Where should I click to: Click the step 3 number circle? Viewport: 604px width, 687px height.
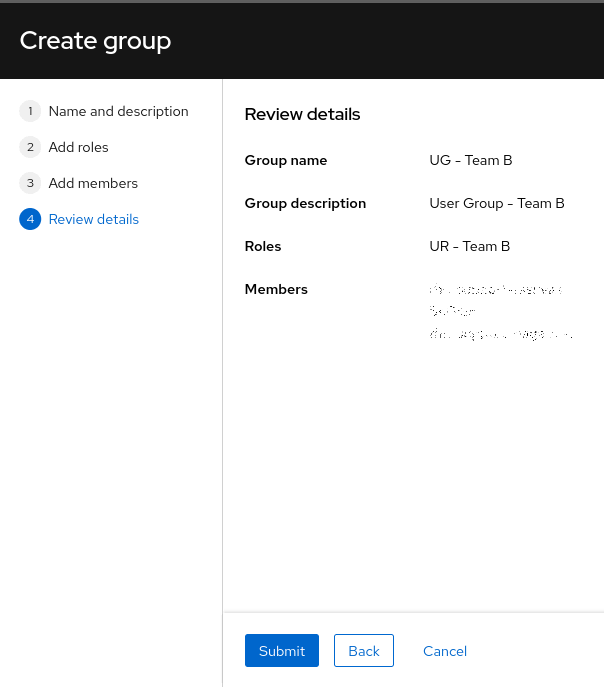[x=30, y=183]
